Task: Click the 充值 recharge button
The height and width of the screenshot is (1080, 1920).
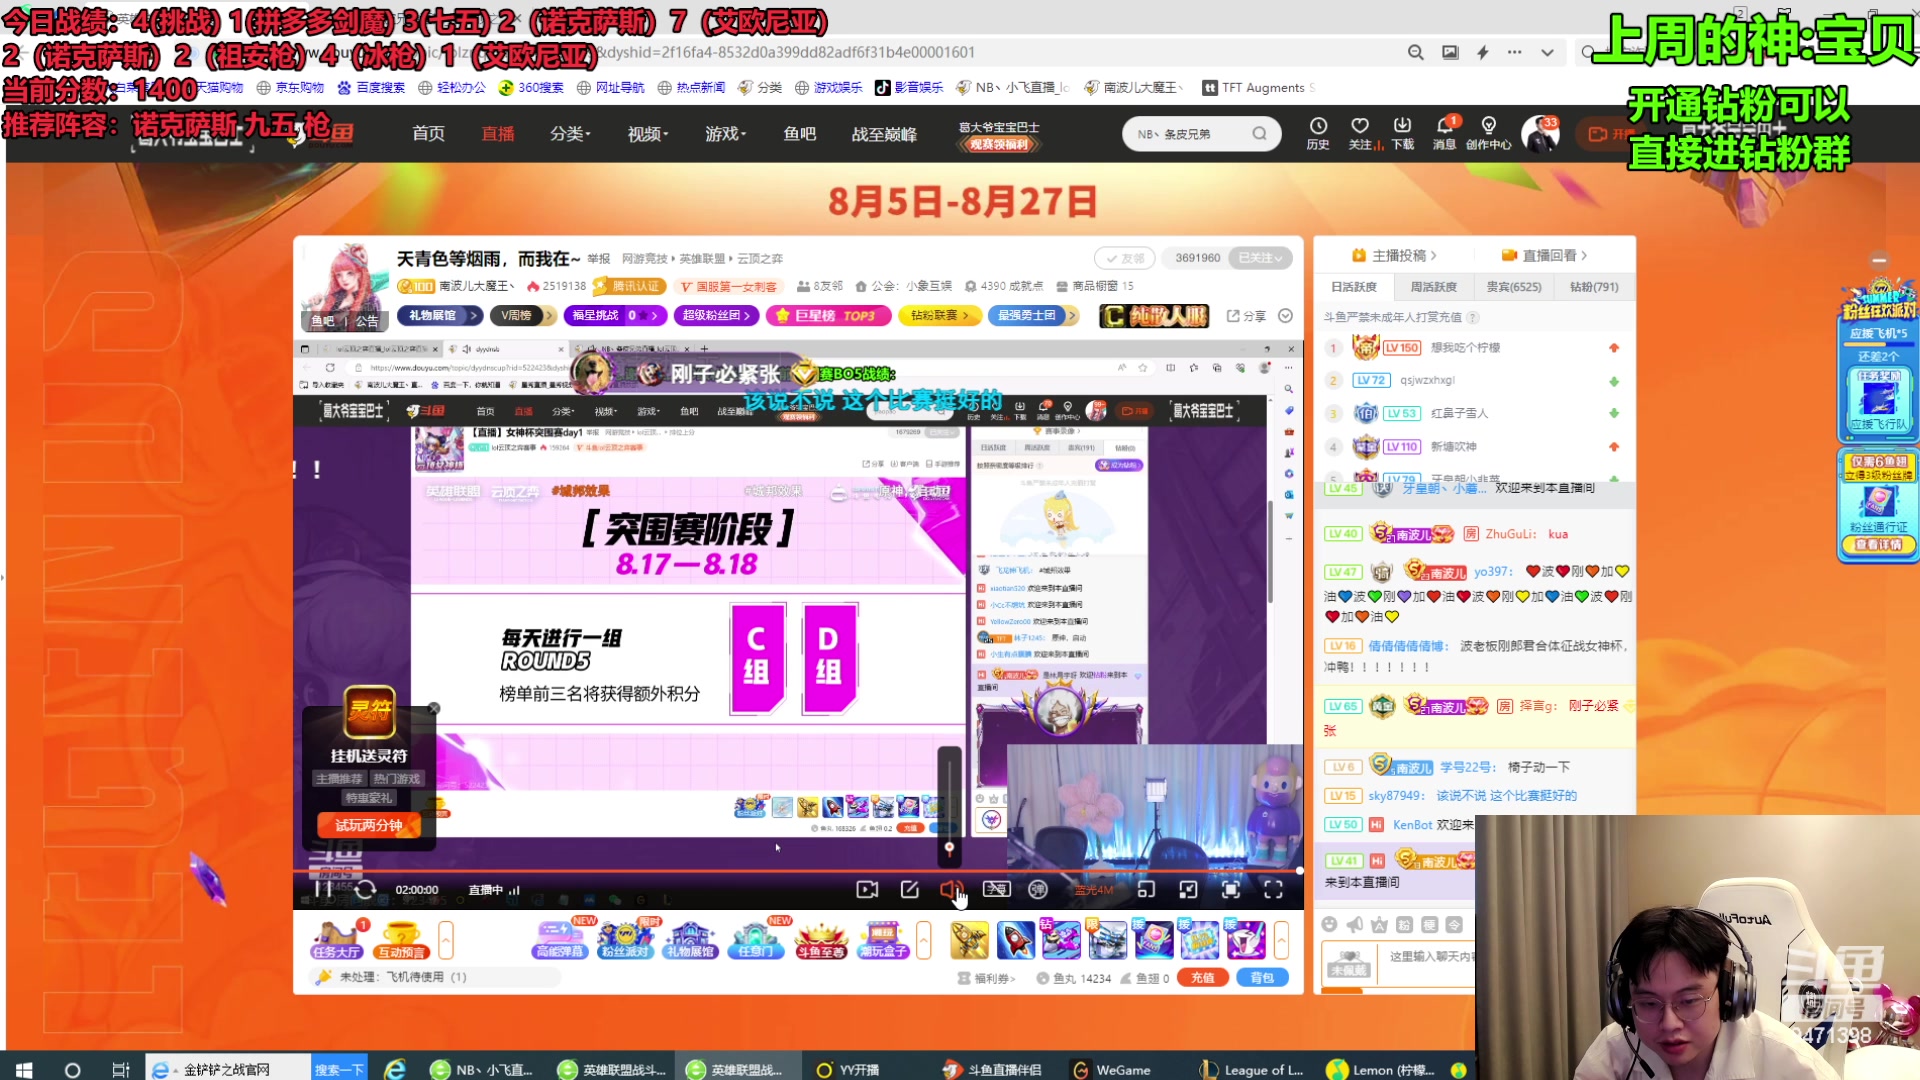Action: tap(1203, 978)
